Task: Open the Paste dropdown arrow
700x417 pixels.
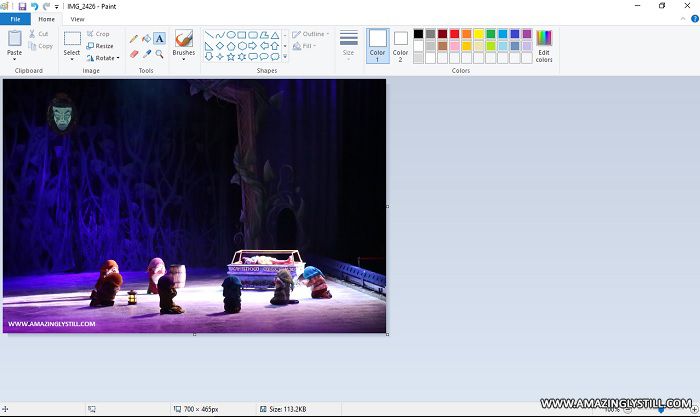Action: (x=14, y=59)
